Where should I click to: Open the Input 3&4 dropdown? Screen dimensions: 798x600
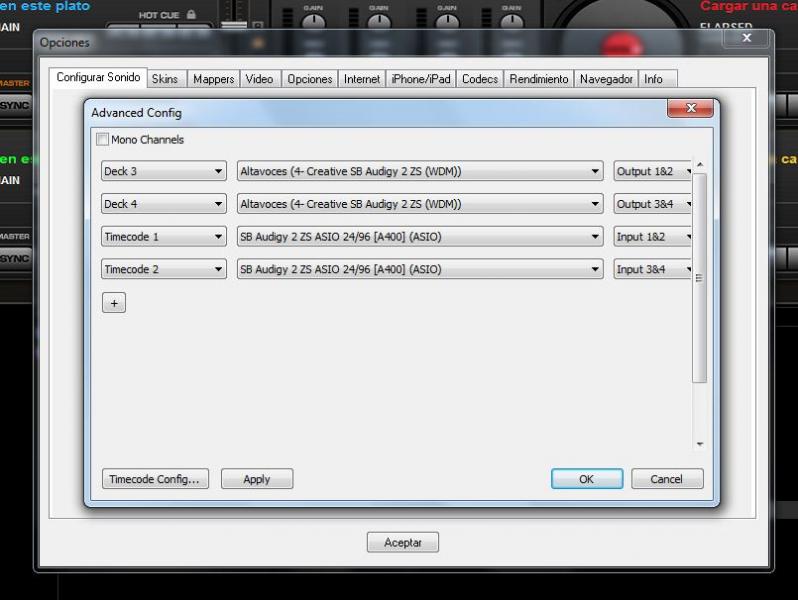652,269
